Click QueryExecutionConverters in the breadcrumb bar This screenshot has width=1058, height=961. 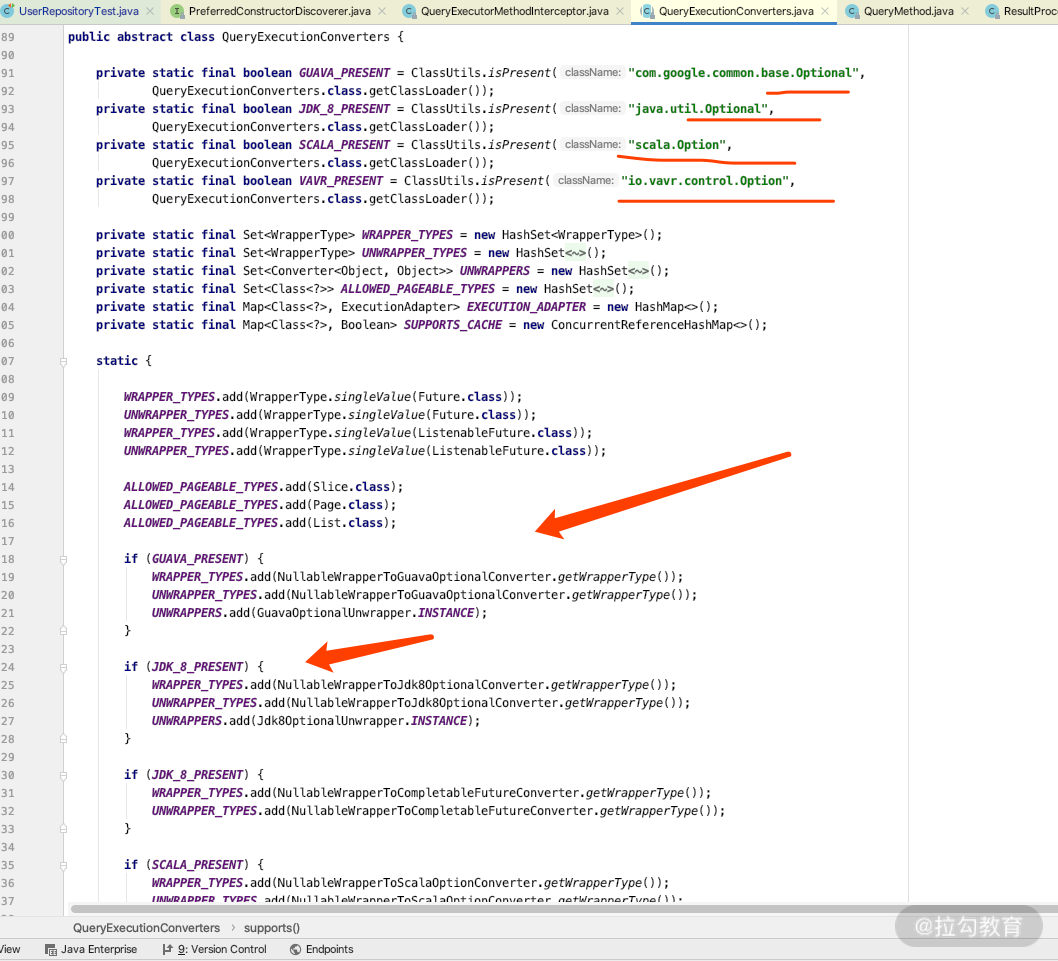point(146,928)
